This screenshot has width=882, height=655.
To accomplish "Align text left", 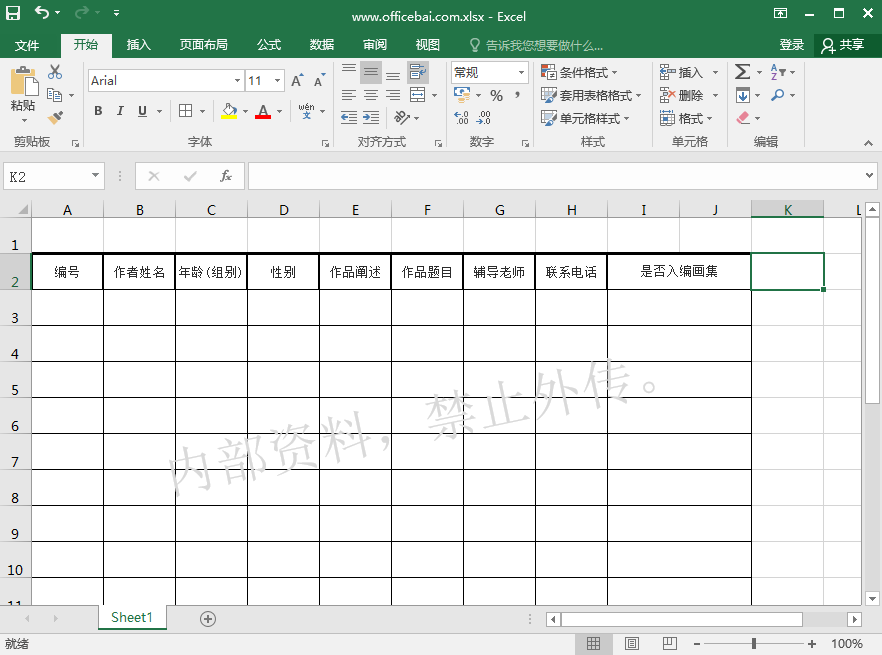I will 349,95.
